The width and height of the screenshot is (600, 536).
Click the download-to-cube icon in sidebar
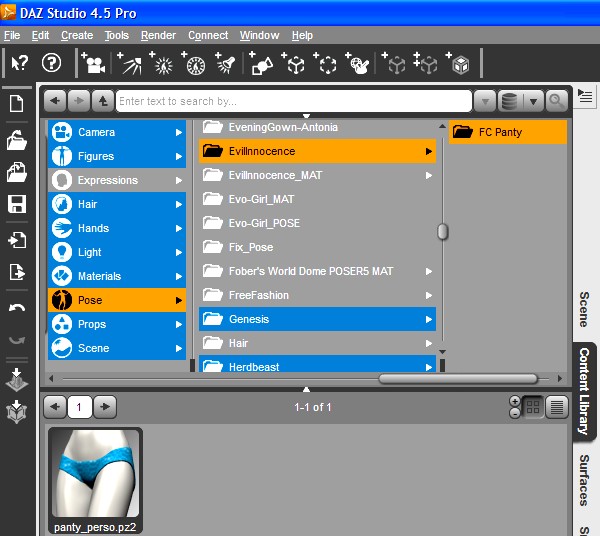click(x=16, y=412)
